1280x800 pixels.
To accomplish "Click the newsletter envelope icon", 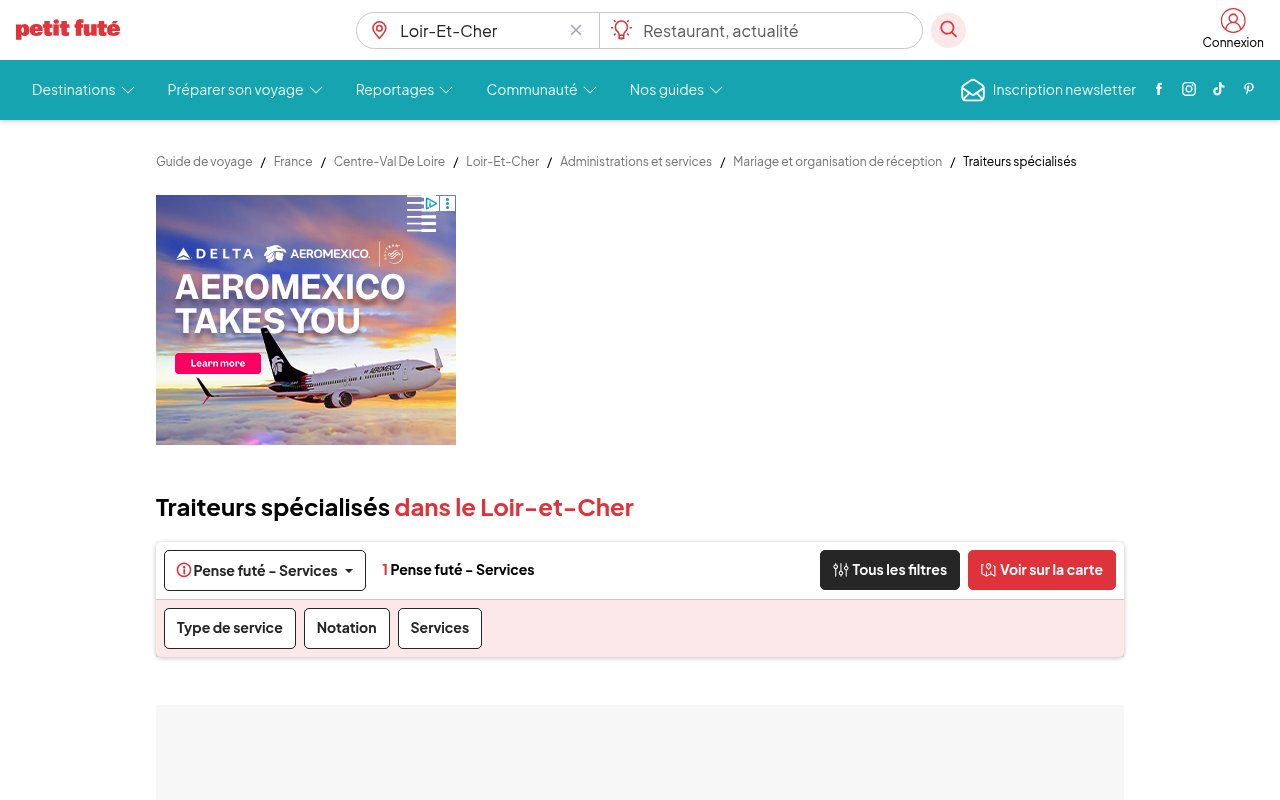I will coord(973,90).
